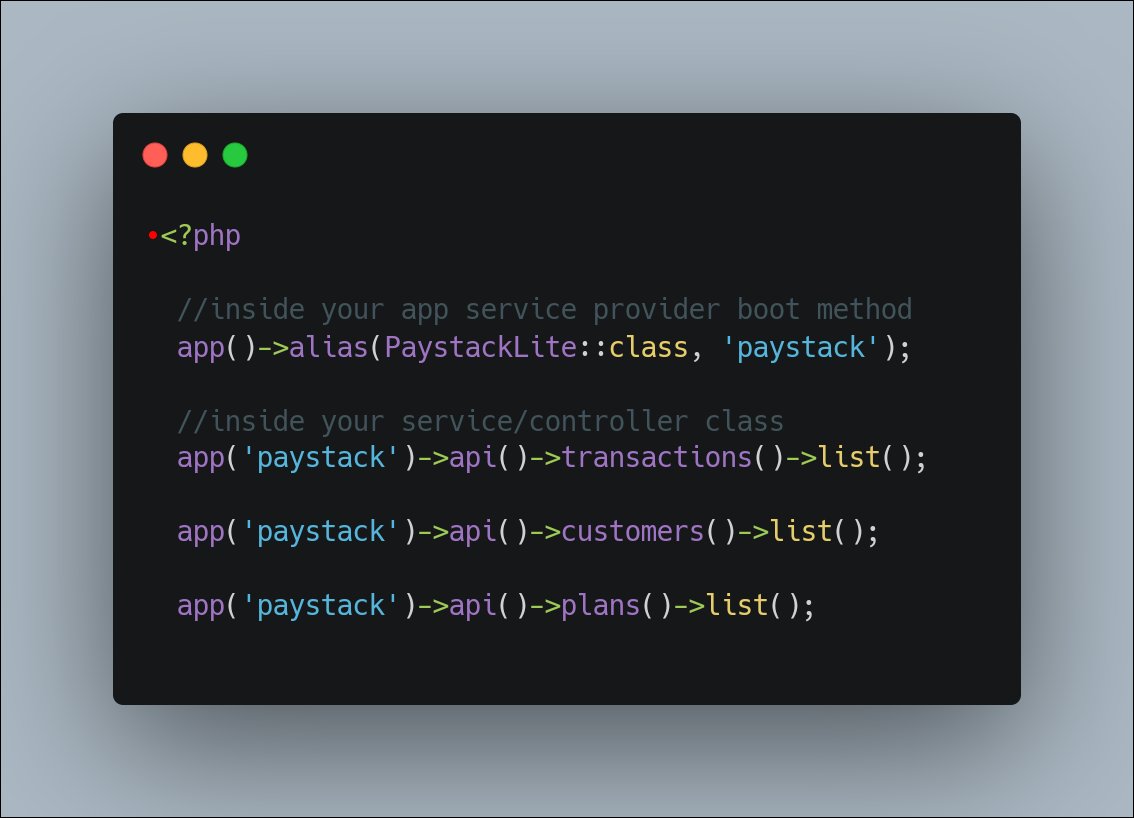Click the service/controller class comment
Screen dimensions: 1134x818
click(480, 421)
